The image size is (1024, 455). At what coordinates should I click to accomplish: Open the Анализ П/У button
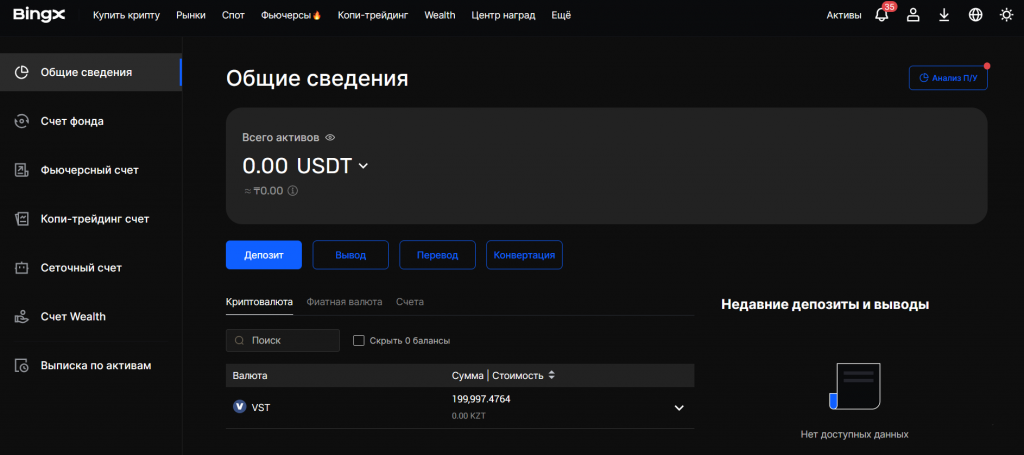coord(948,78)
